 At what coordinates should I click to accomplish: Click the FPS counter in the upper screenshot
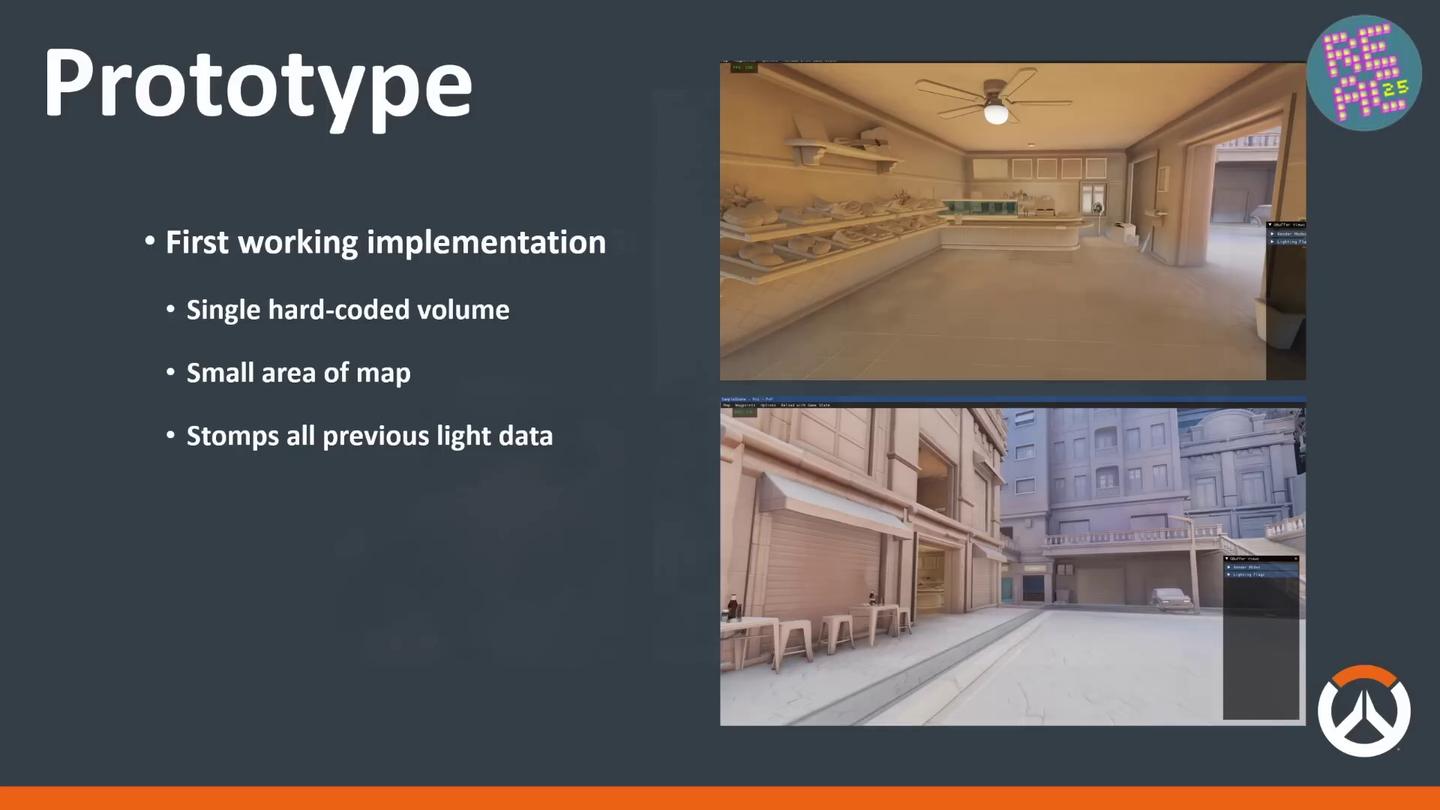coord(743,68)
